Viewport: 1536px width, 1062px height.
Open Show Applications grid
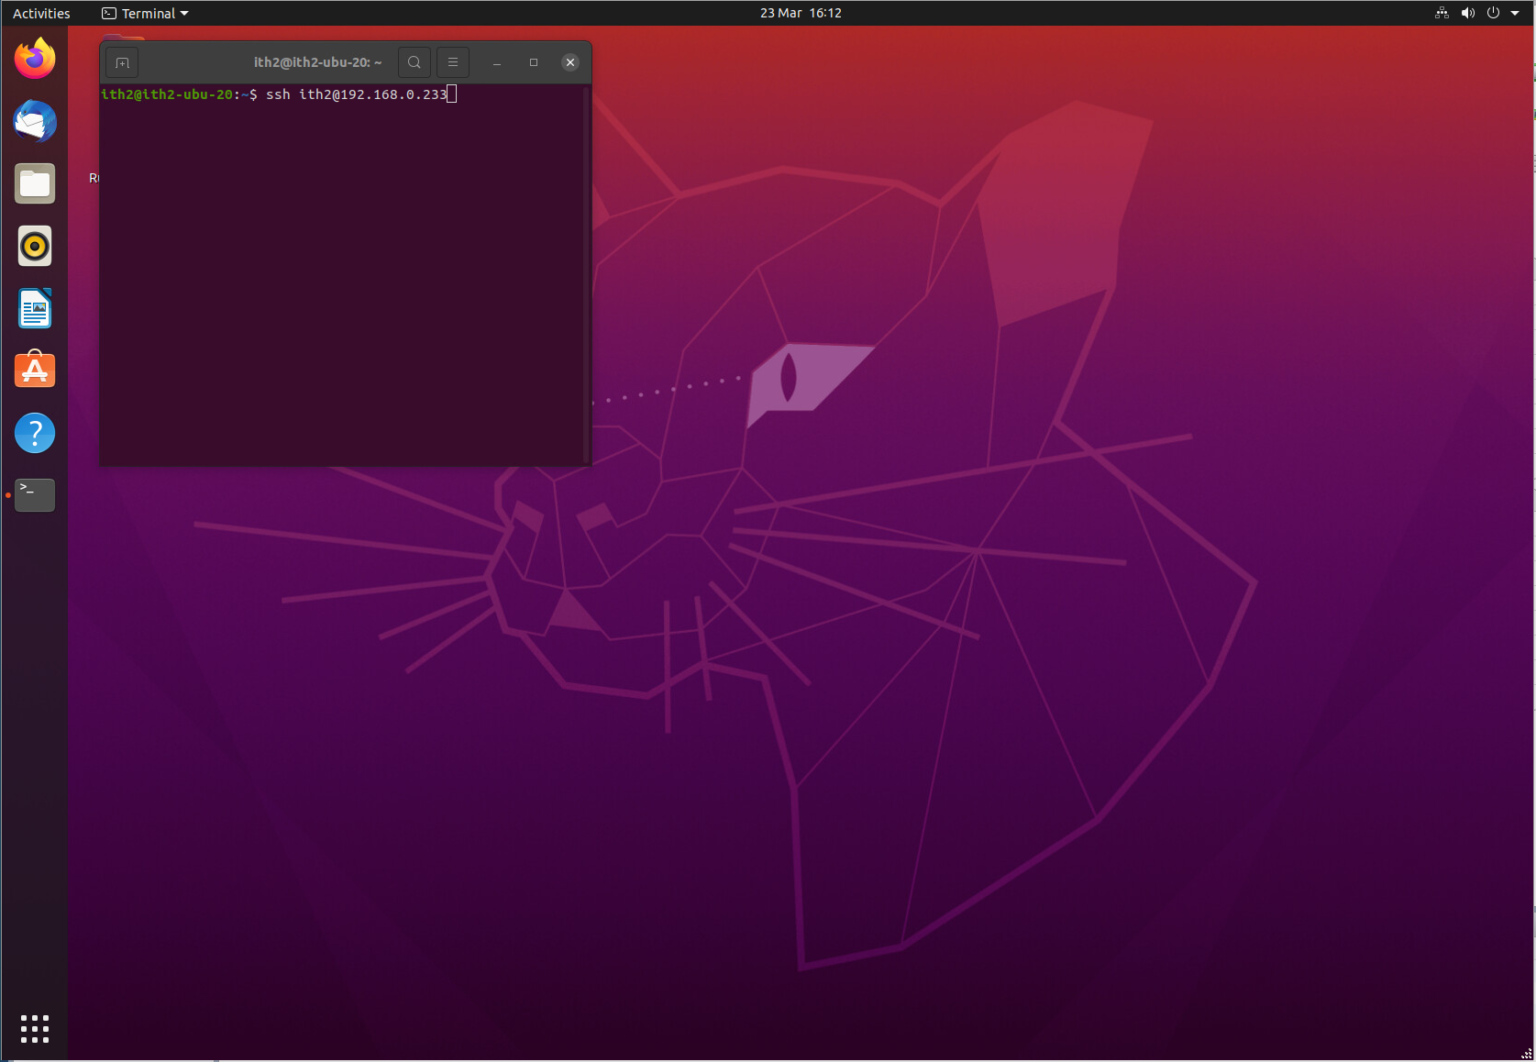(x=35, y=1028)
